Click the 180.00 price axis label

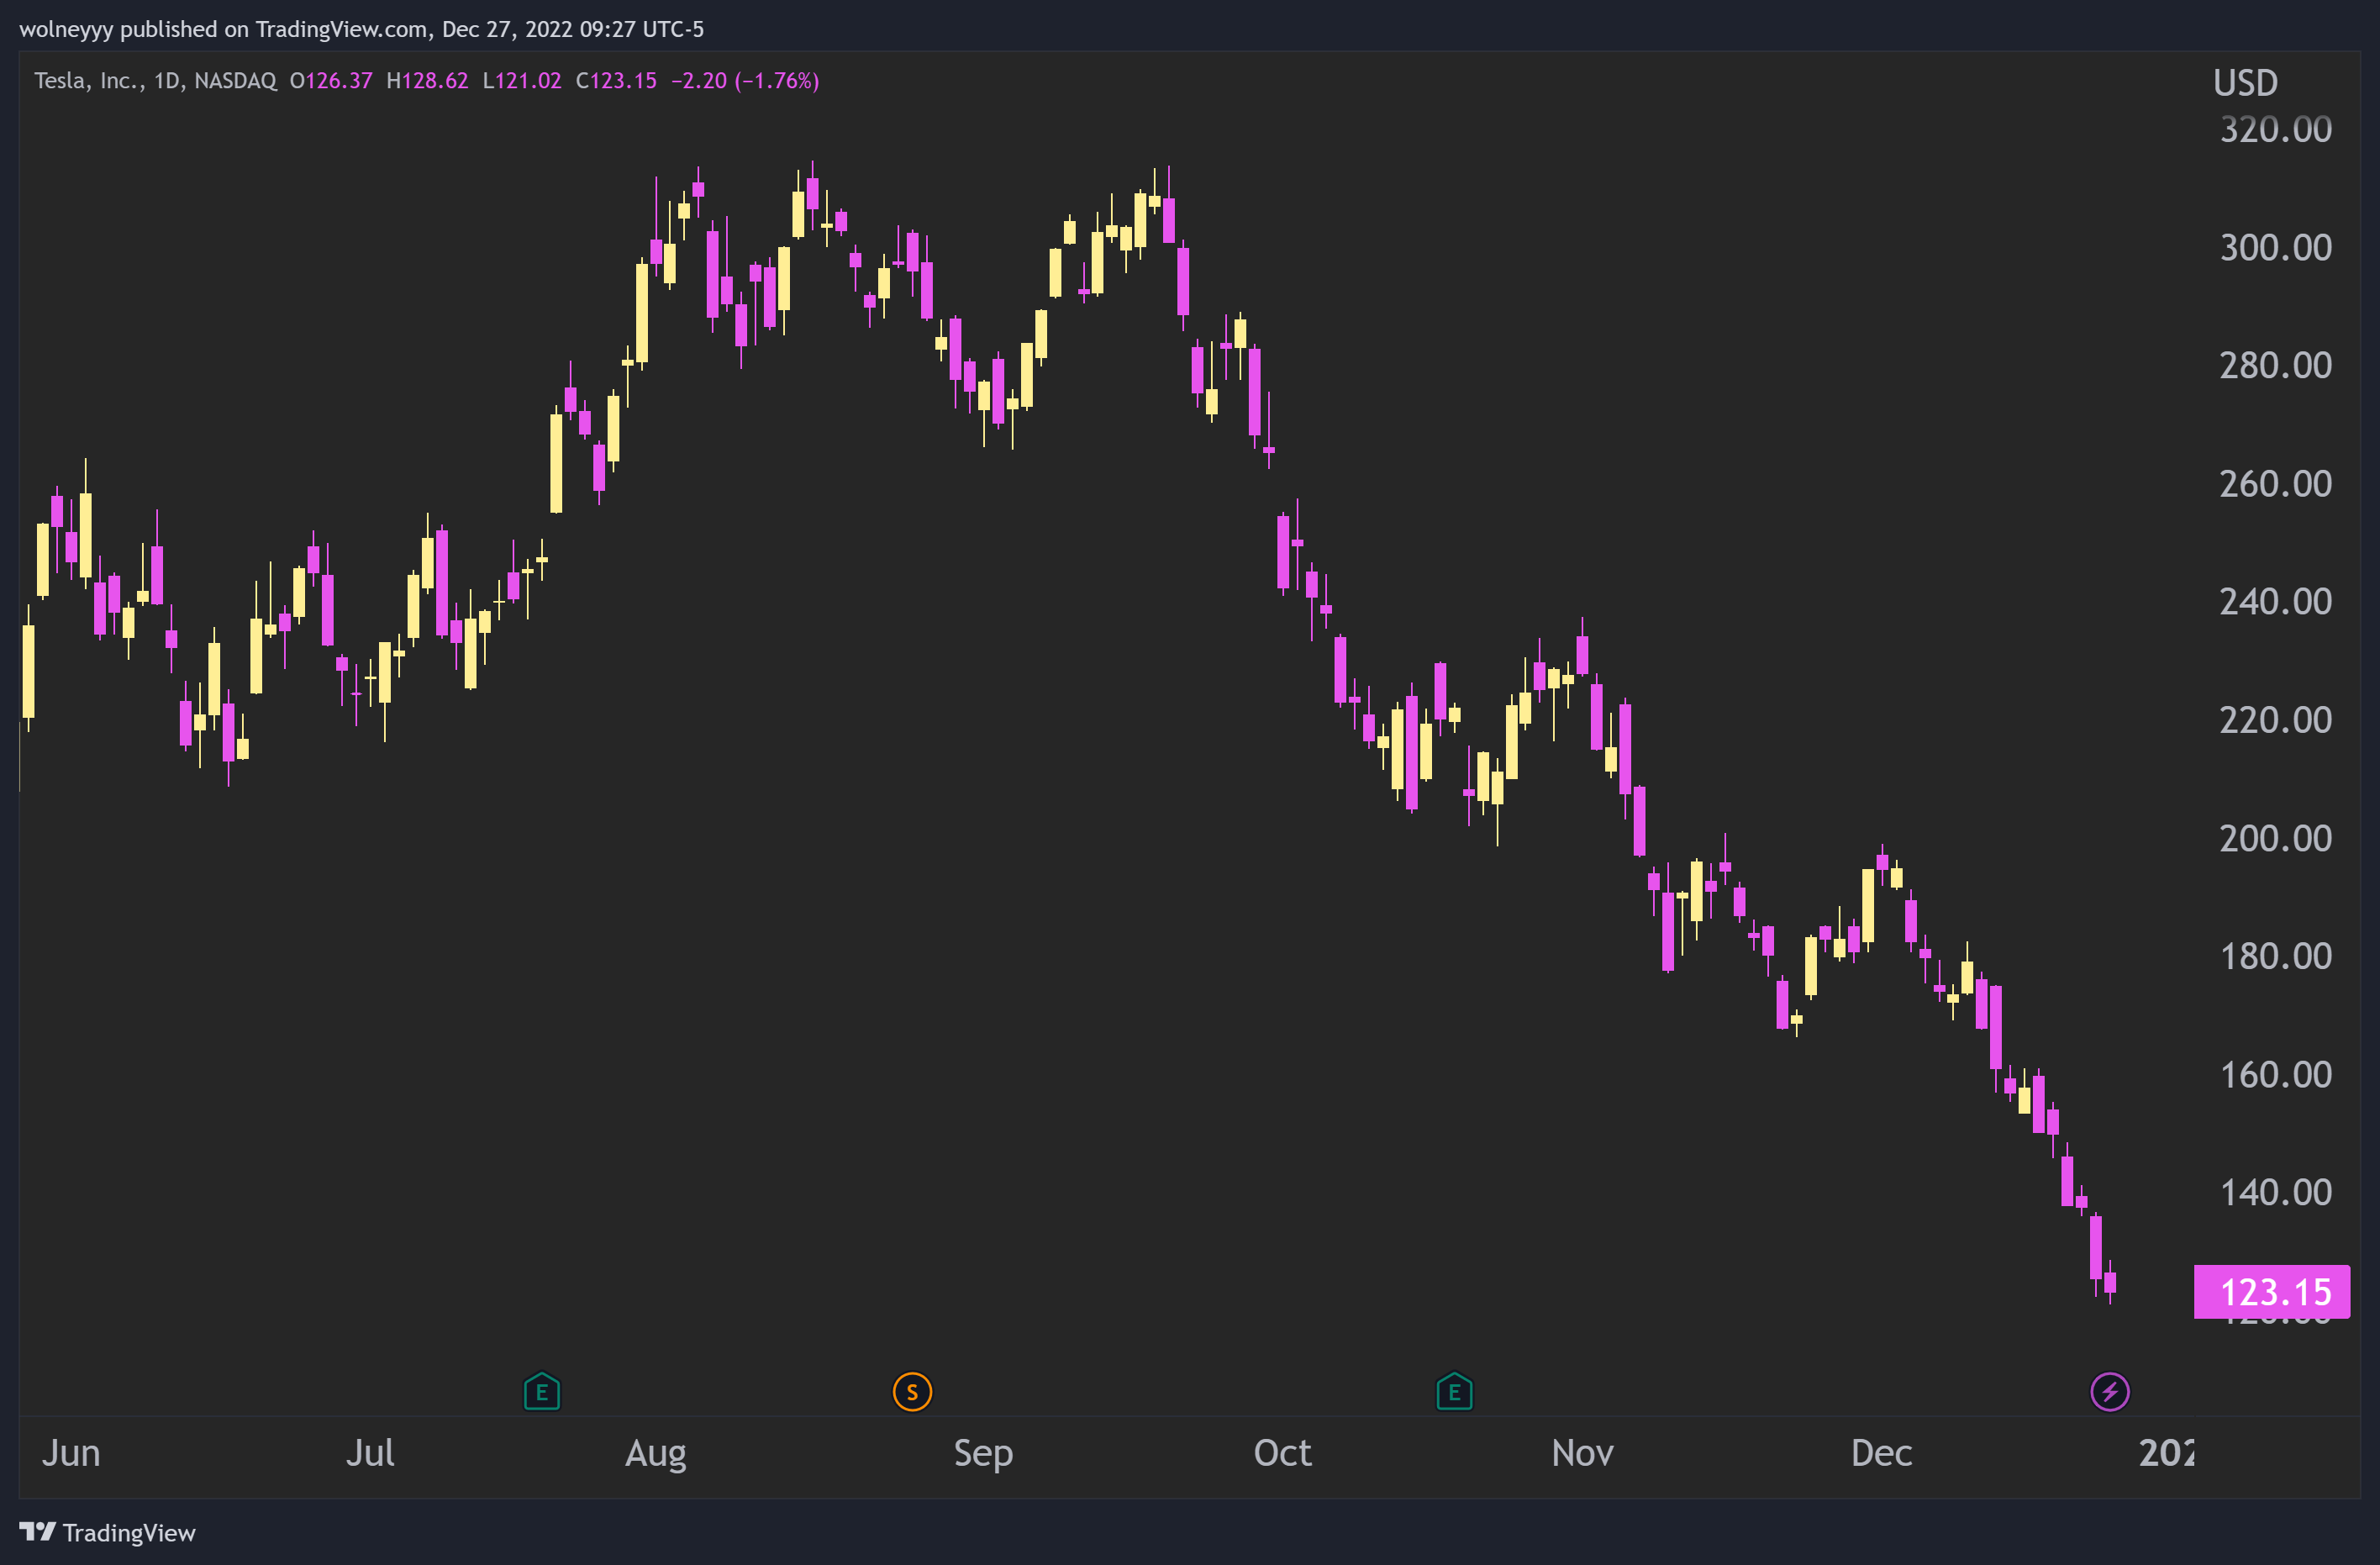pos(2275,956)
